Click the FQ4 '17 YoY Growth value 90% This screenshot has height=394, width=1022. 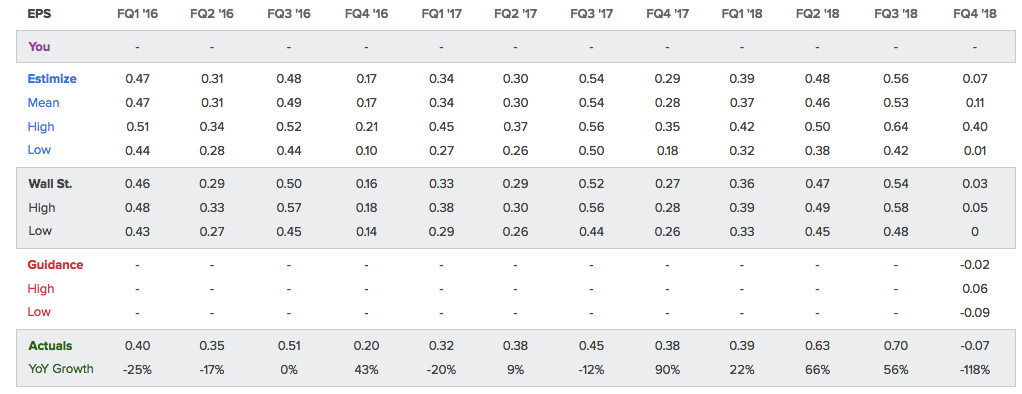pyautogui.click(x=667, y=369)
